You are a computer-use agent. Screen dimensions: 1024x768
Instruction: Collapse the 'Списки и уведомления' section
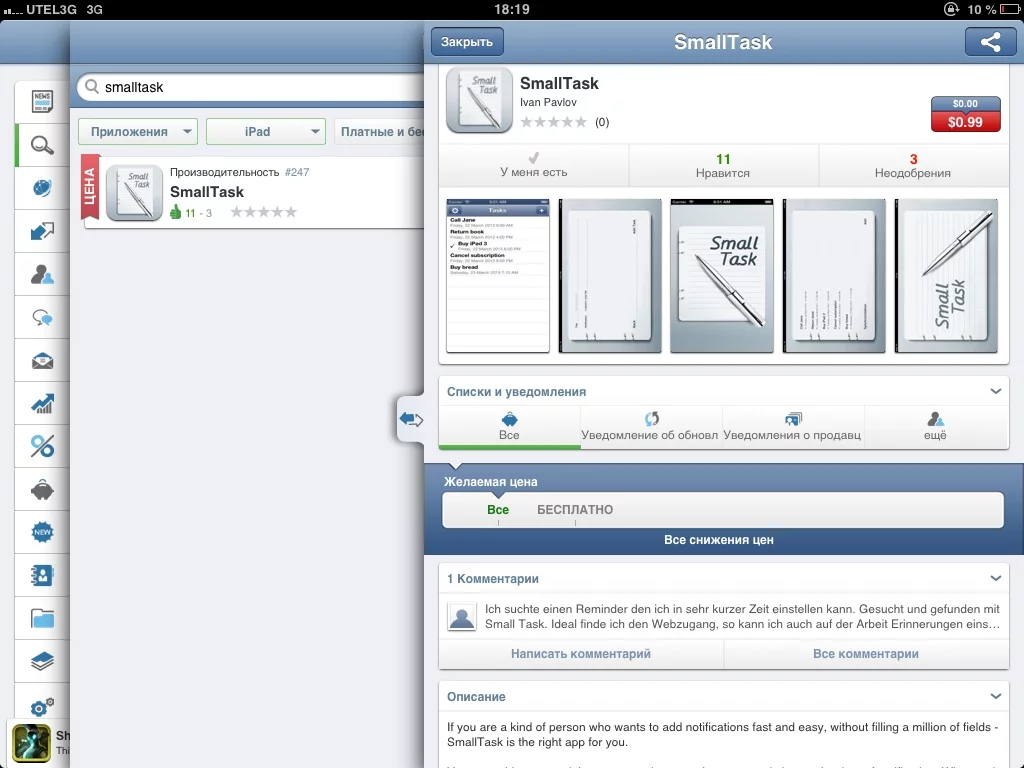click(995, 391)
